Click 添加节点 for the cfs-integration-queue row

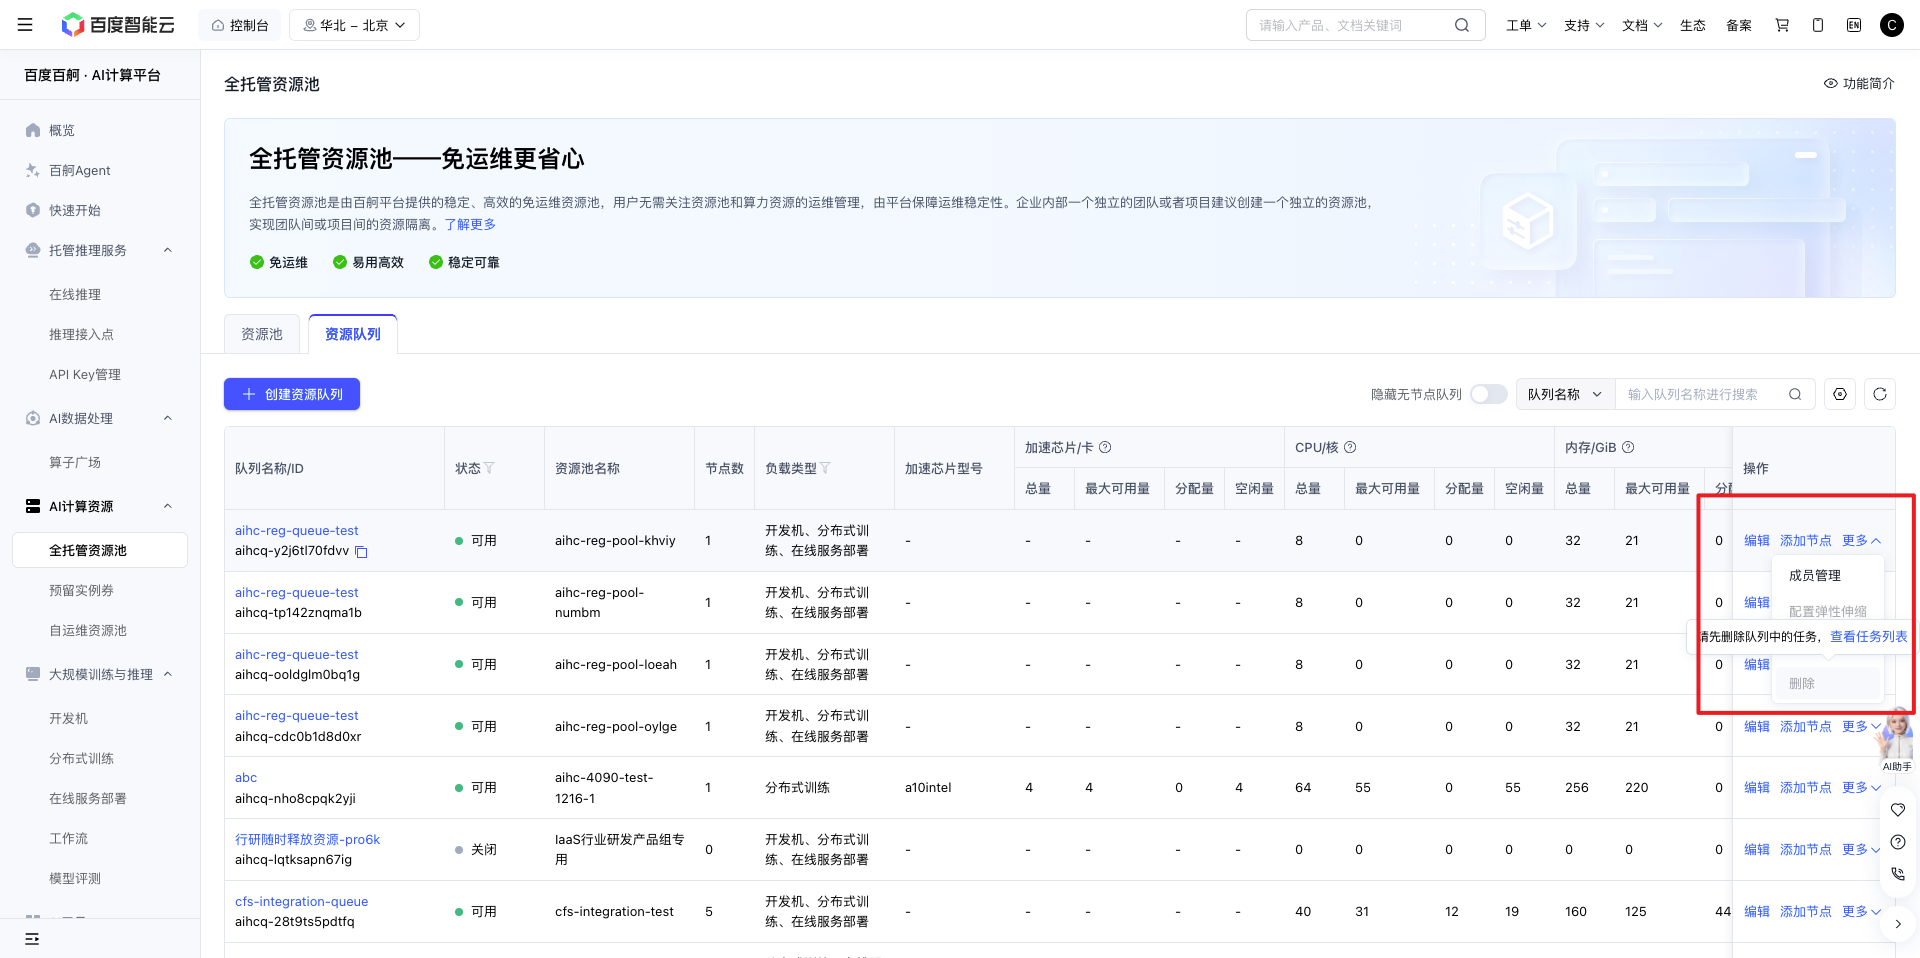(x=1806, y=911)
